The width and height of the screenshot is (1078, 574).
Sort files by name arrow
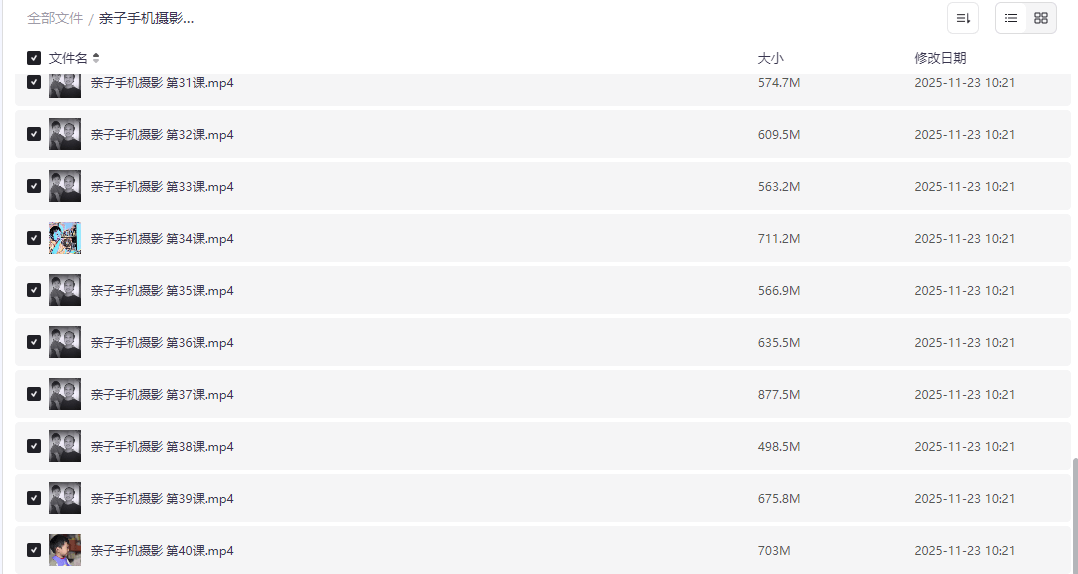click(96, 58)
